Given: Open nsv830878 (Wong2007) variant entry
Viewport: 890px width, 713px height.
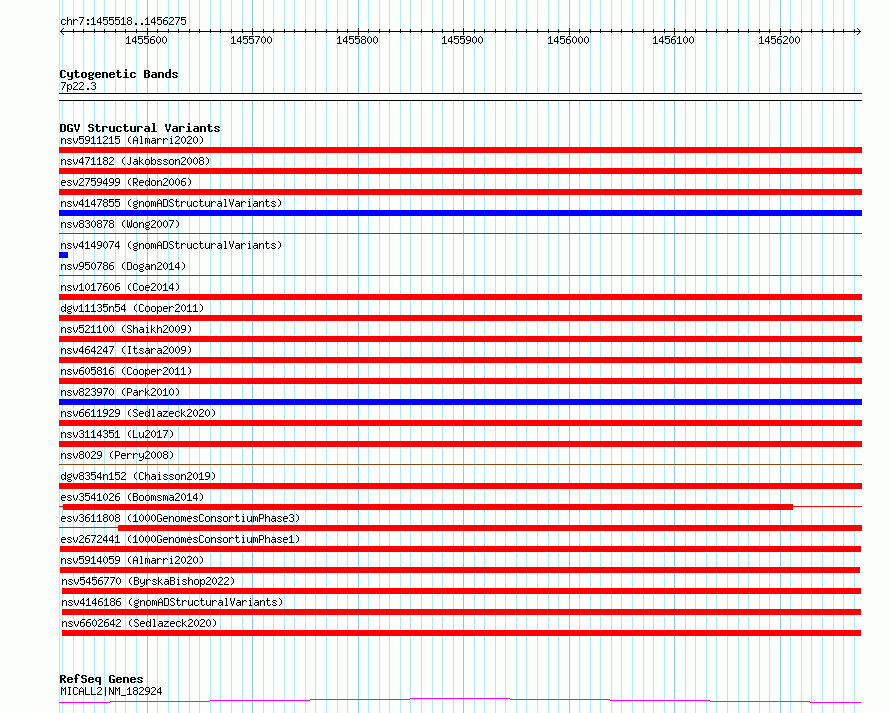Looking at the screenshot, I should (x=120, y=224).
